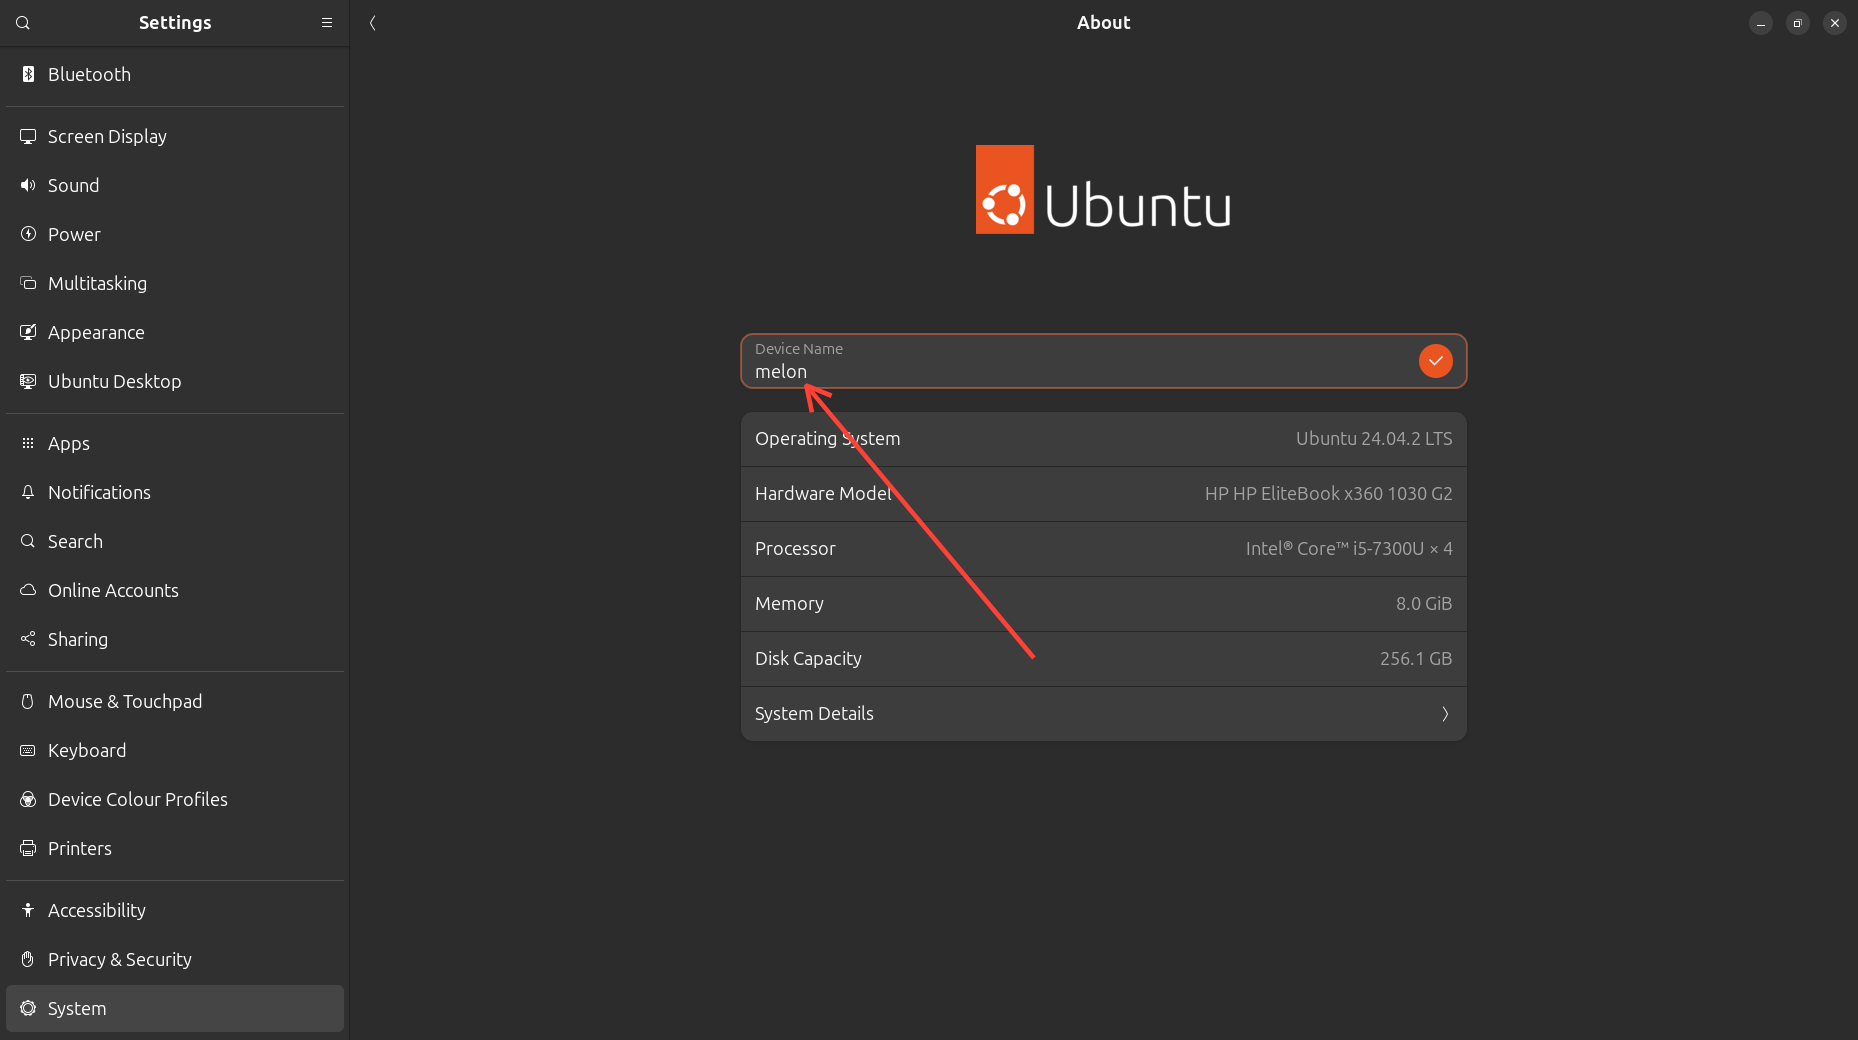Select Appearance in the sidebar

[x=96, y=332]
